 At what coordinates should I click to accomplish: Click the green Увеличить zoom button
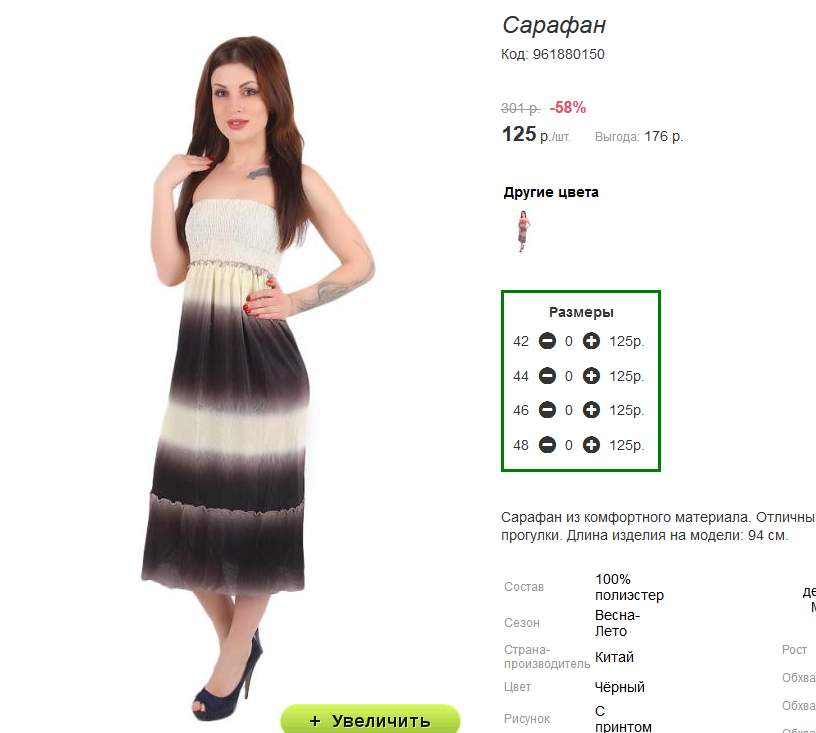tap(370, 720)
